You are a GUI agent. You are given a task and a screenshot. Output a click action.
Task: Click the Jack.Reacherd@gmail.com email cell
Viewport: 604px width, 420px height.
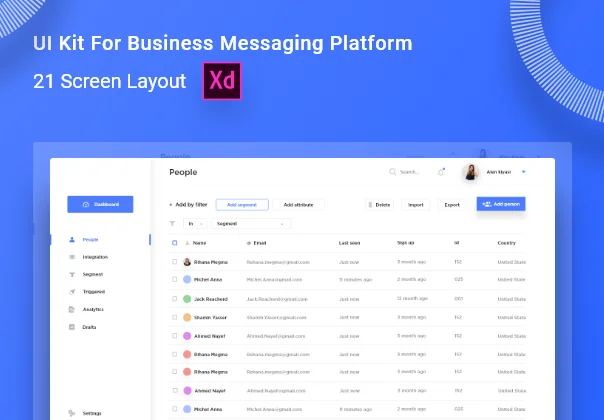277,299
